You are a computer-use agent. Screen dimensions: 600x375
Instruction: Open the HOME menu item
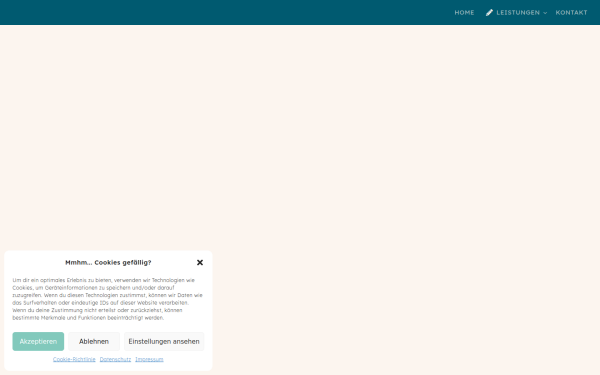(x=464, y=13)
